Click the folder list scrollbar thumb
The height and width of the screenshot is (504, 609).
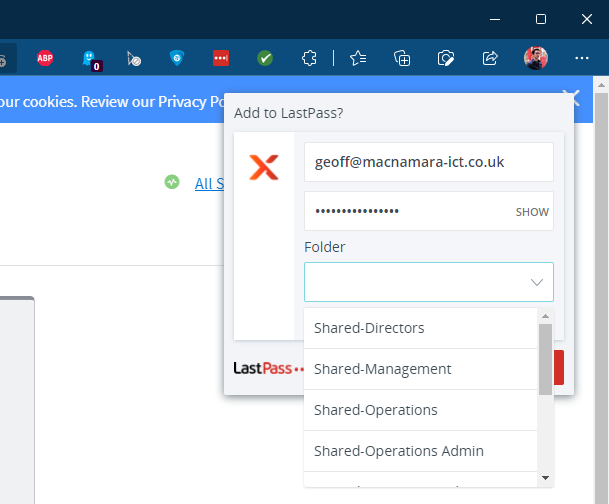[x=545, y=360]
